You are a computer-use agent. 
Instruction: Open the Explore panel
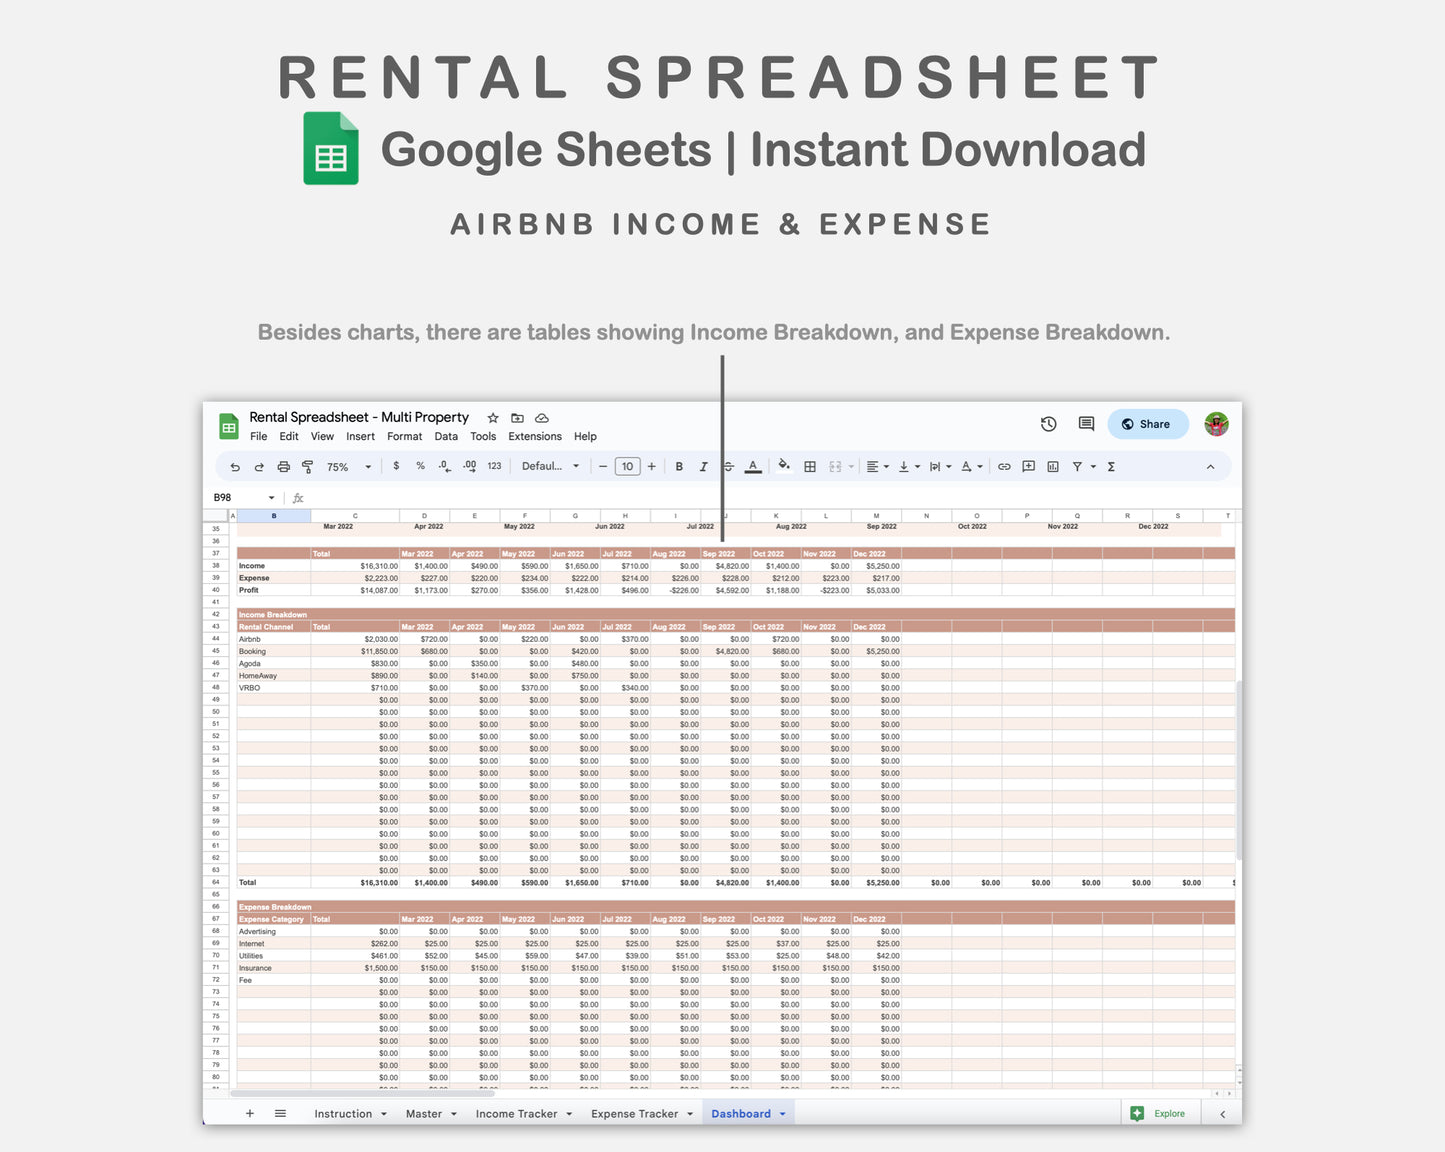click(1159, 1113)
